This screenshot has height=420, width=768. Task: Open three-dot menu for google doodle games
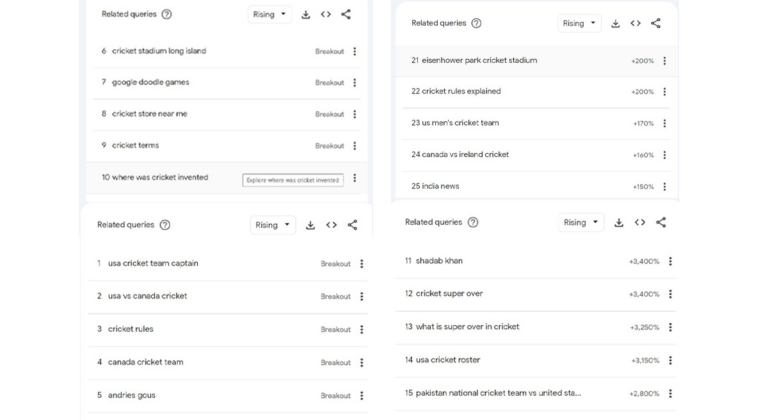point(354,83)
